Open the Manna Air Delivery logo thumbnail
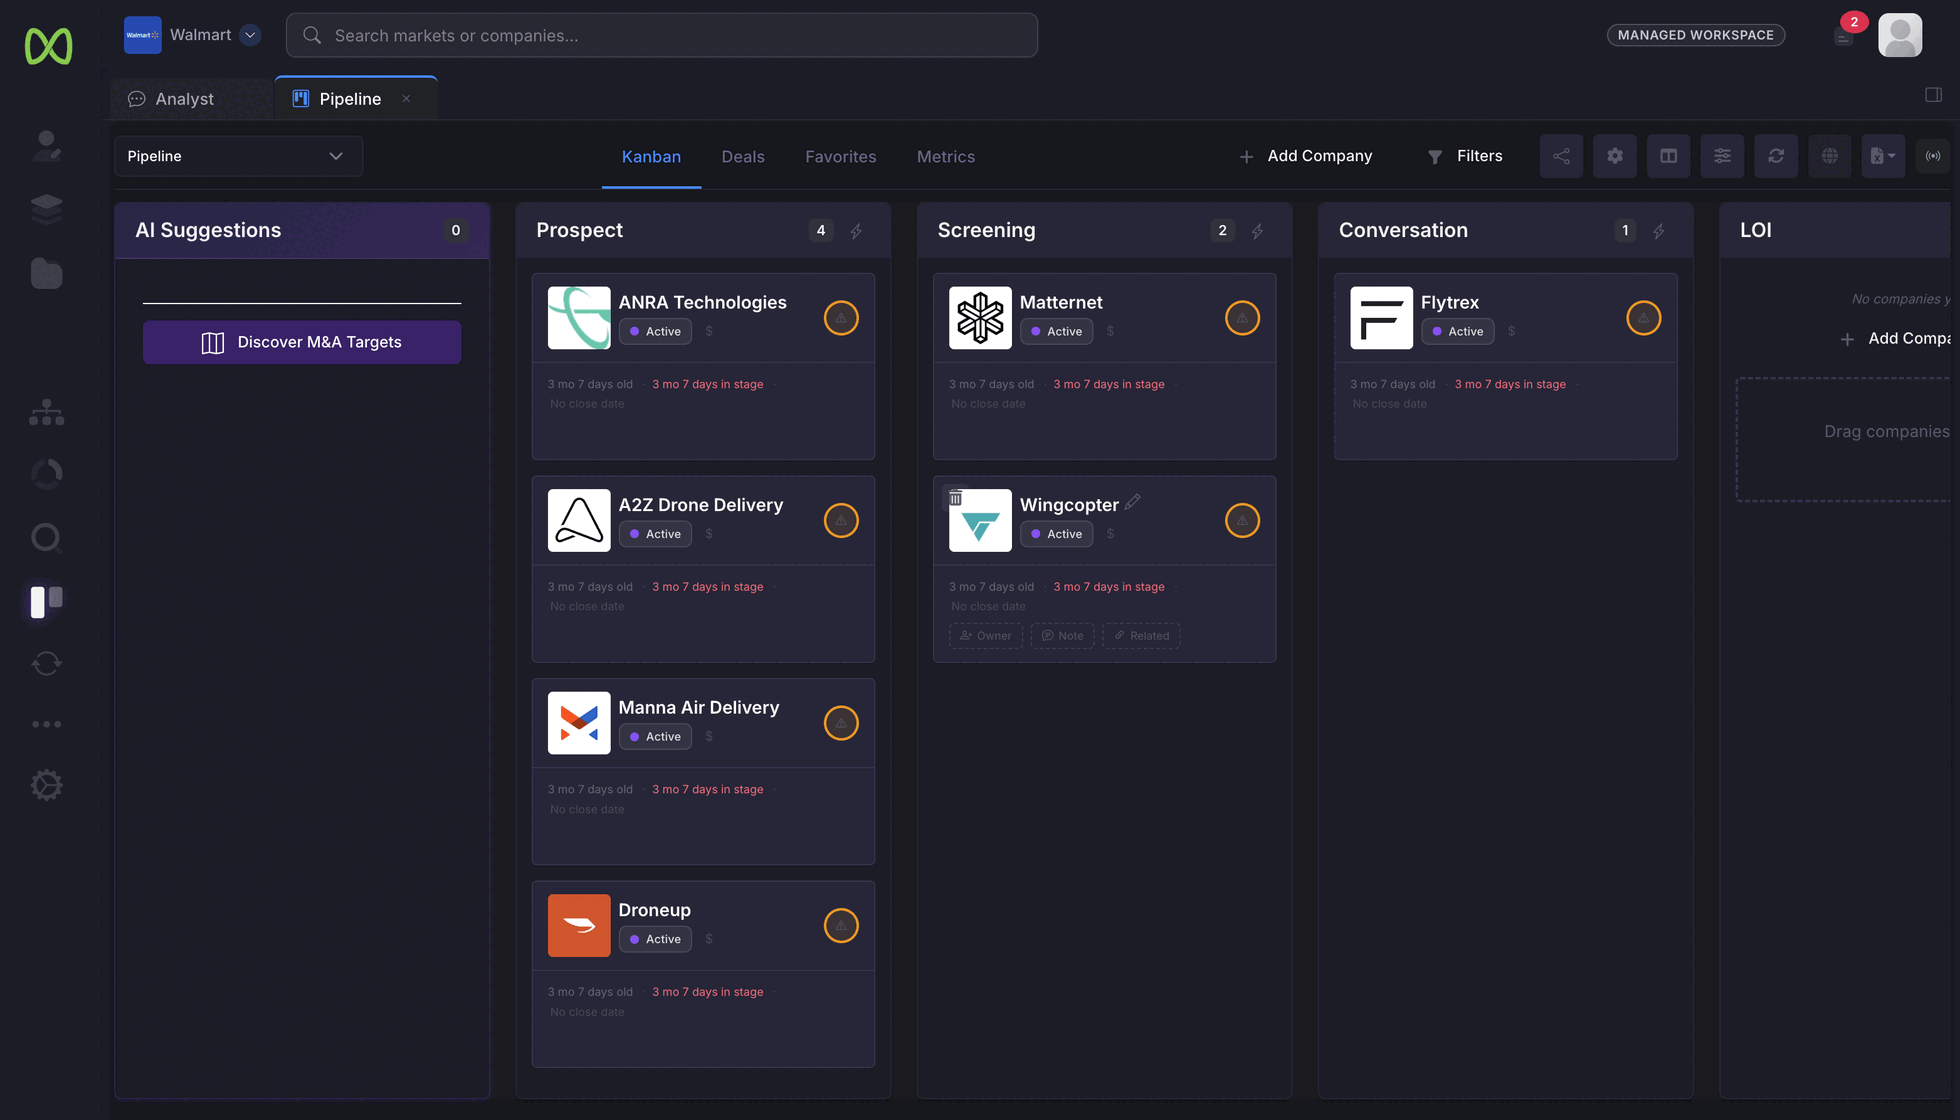This screenshot has height=1120, width=1960. pos(579,723)
